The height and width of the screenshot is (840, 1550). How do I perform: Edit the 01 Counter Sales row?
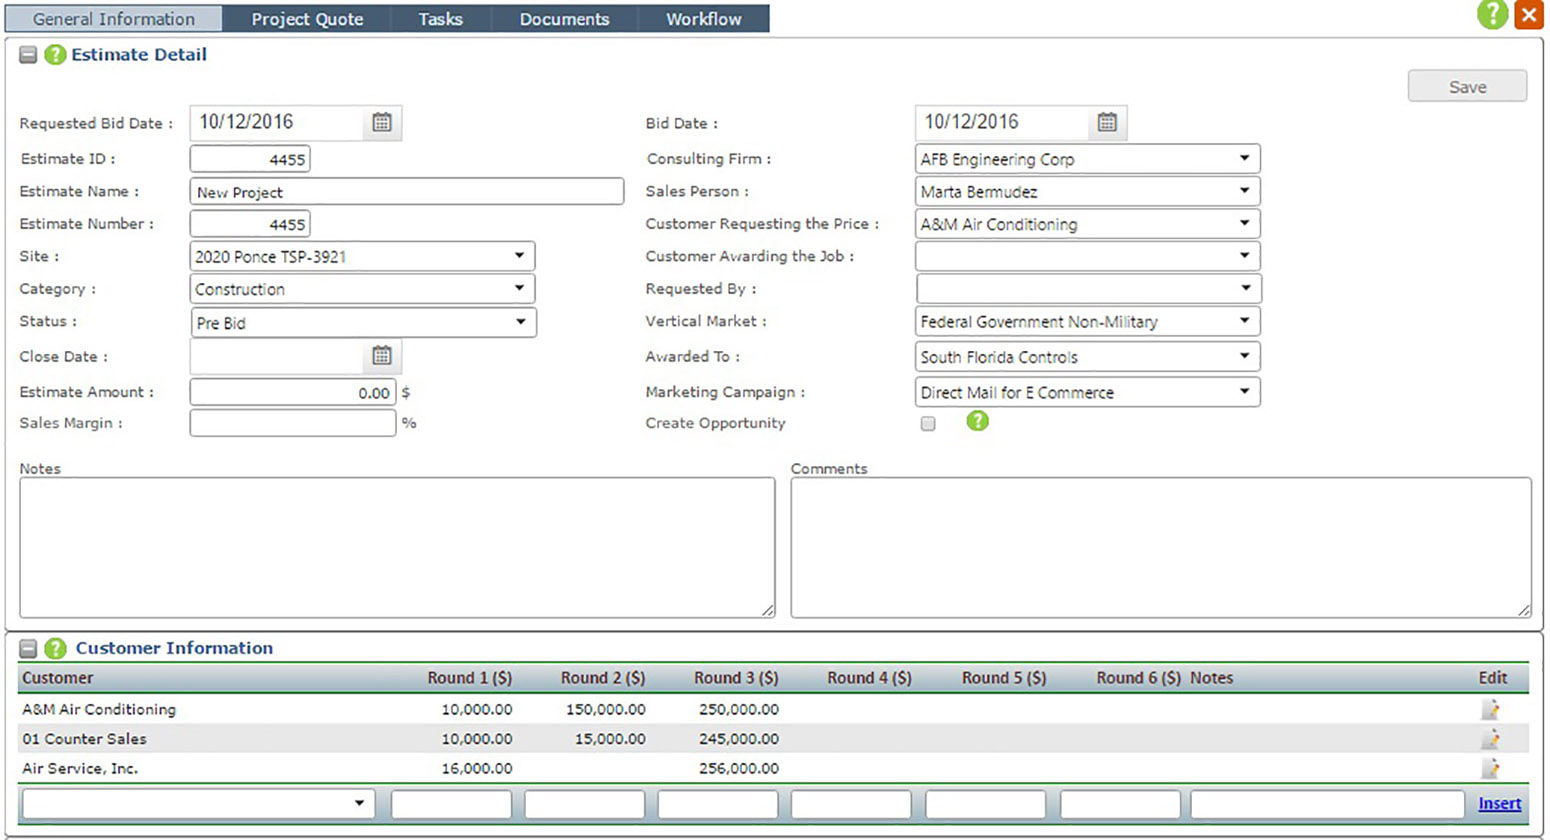[1490, 739]
